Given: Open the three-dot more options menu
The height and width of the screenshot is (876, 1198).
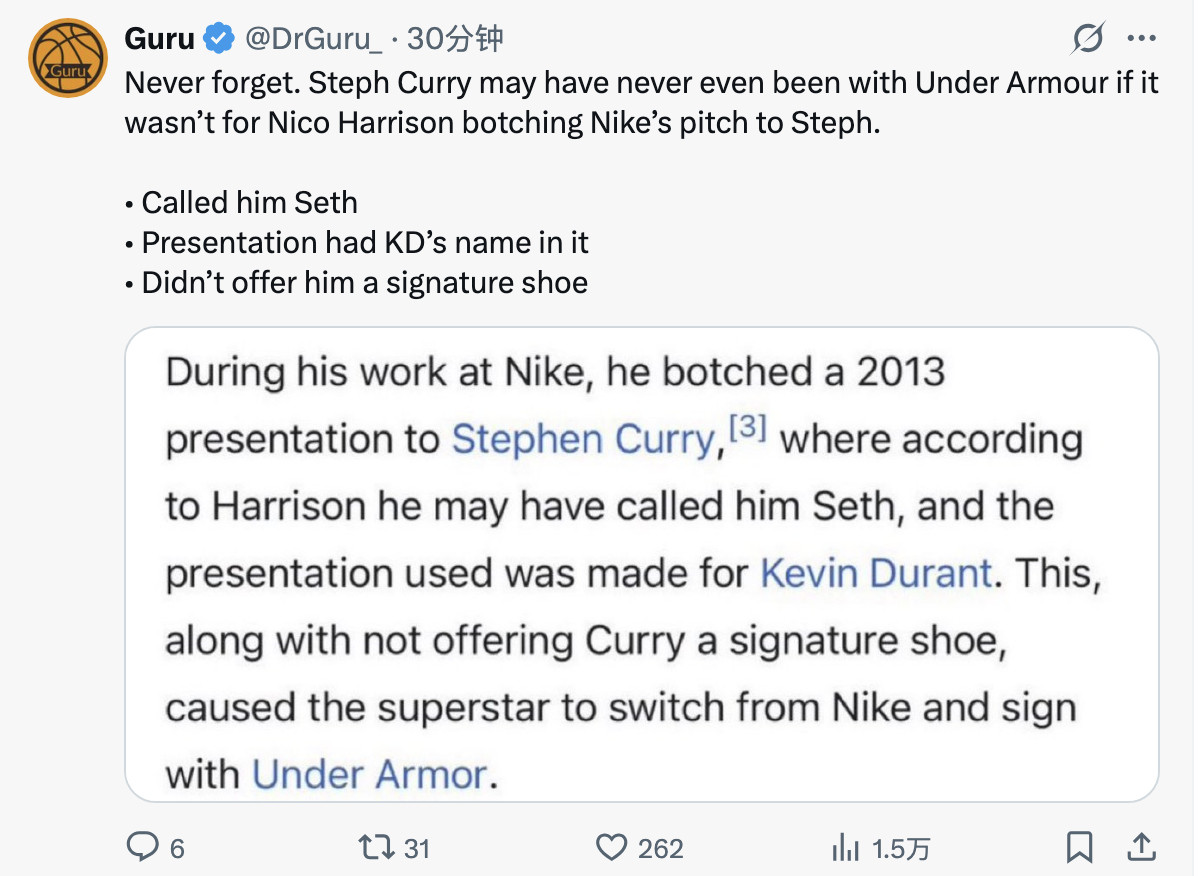Looking at the screenshot, I should click(x=1141, y=39).
